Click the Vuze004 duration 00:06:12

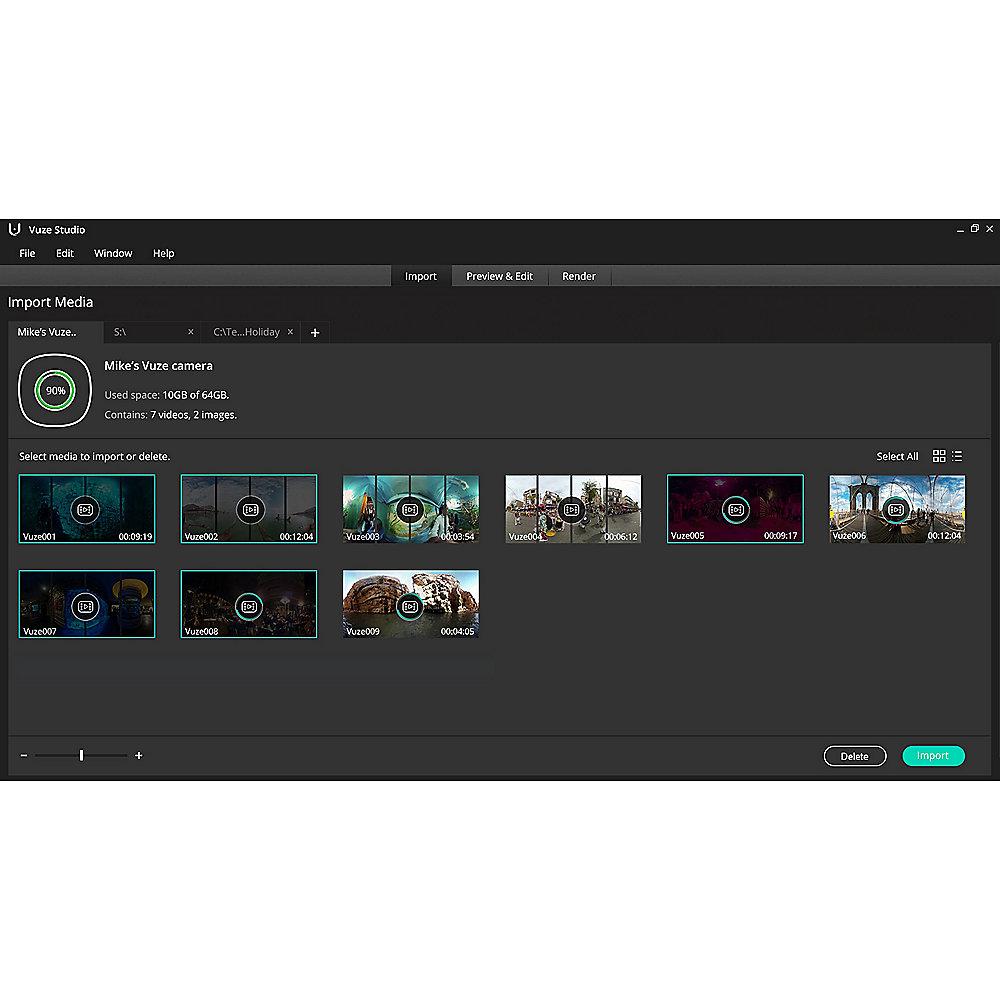tap(621, 536)
